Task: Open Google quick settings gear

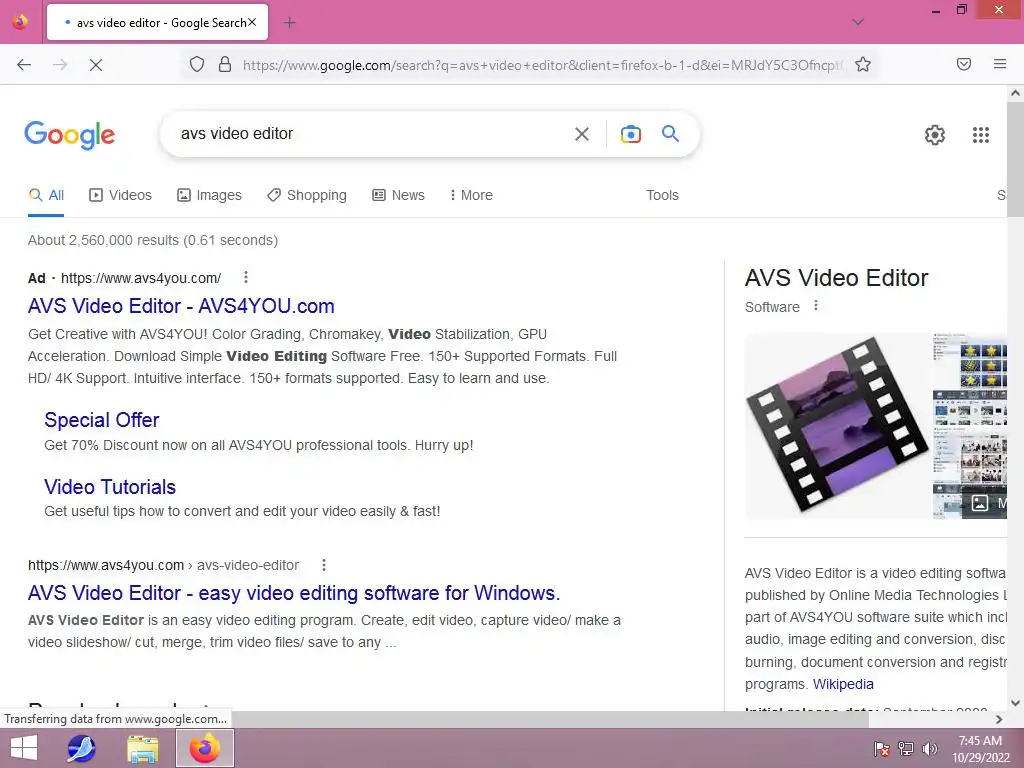Action: (935, 135)
